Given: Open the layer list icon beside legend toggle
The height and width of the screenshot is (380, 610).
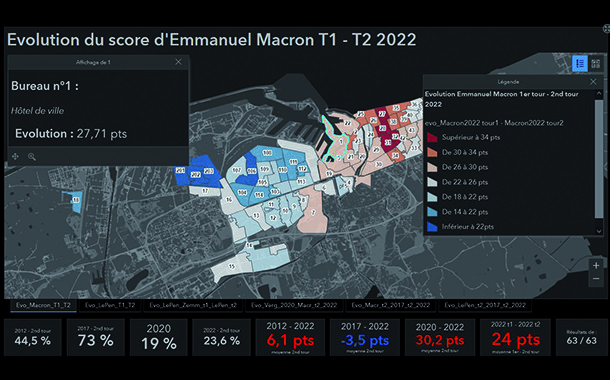Looking at the screenshot, I should pyautogui.click(x=595, y=63).
